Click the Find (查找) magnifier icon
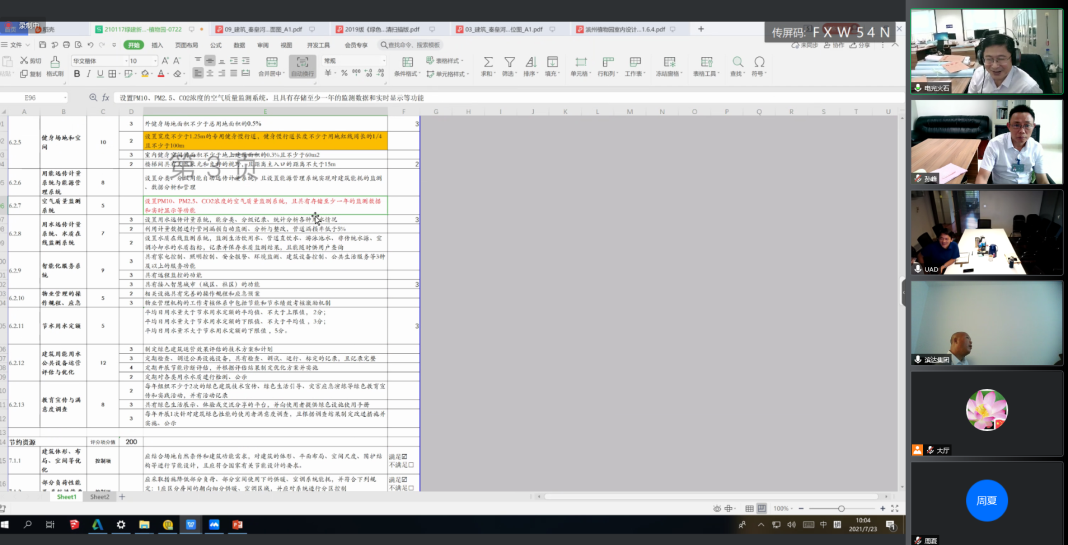The height and width of the screenshot is (545, 1068). (x=738, y=62)
